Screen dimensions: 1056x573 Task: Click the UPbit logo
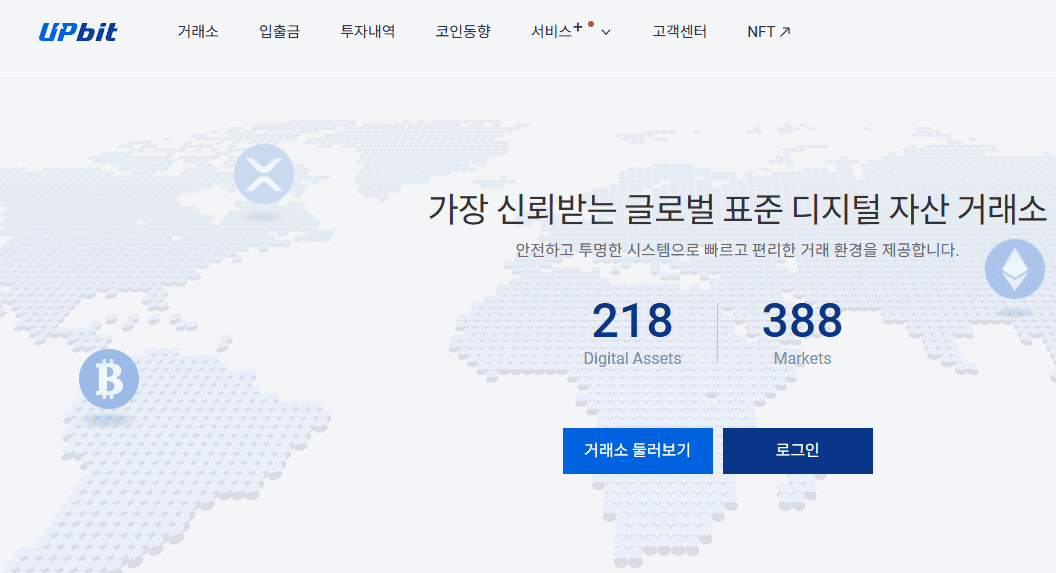pos(77,32)
